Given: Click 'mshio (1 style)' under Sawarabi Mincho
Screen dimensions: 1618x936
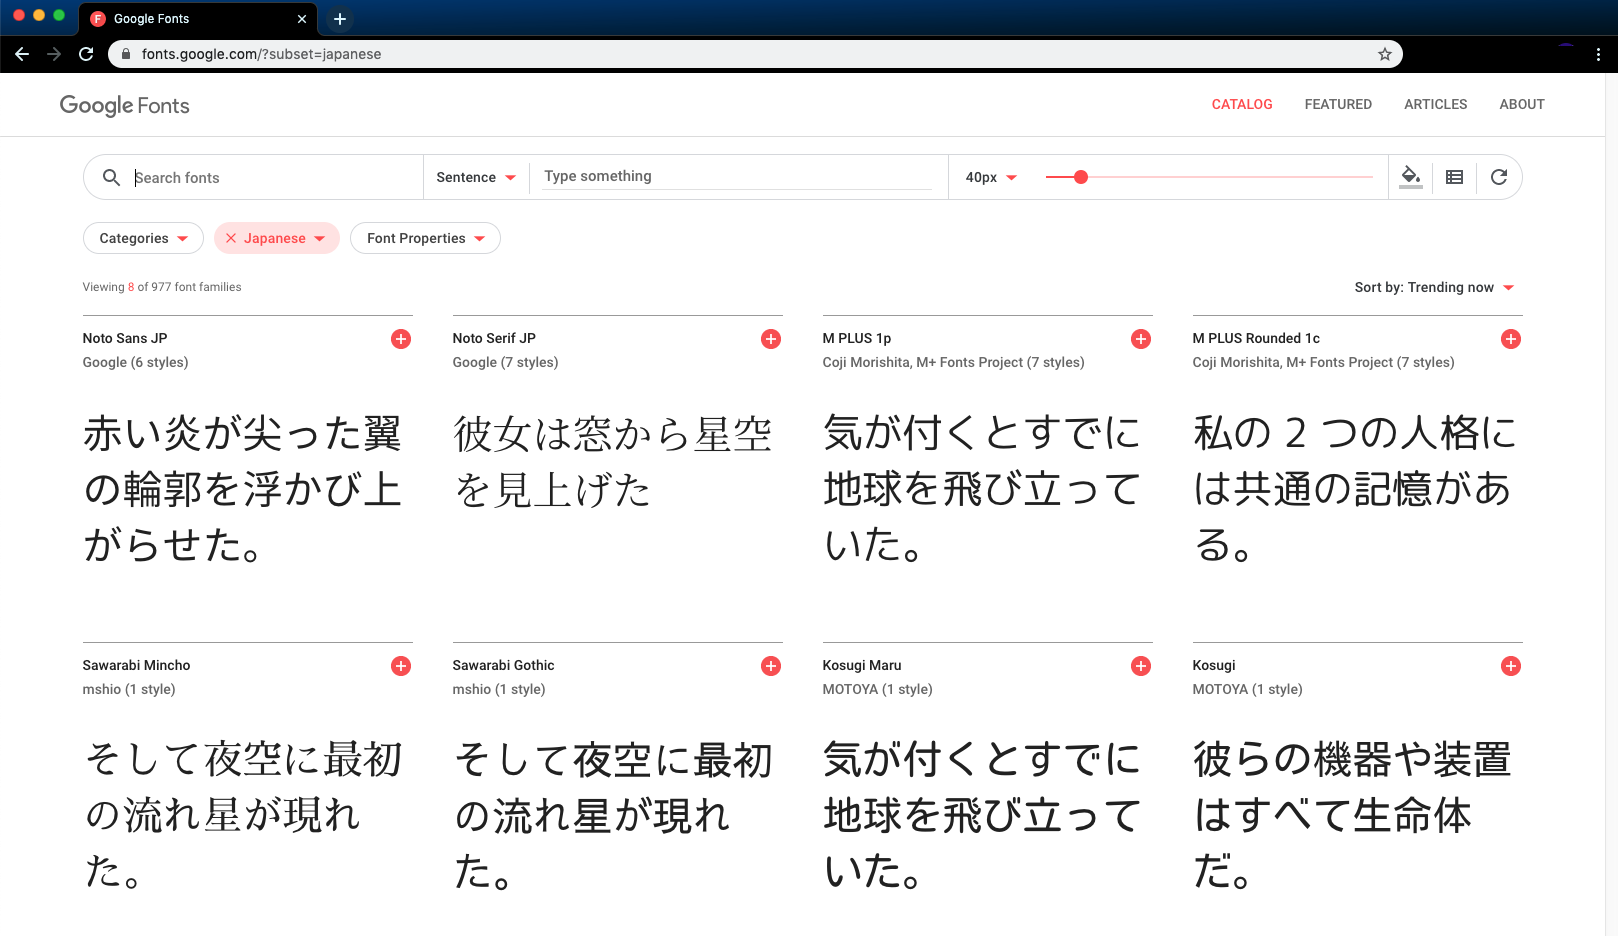Looking at the screenshot, I should [x=129, y=689].
